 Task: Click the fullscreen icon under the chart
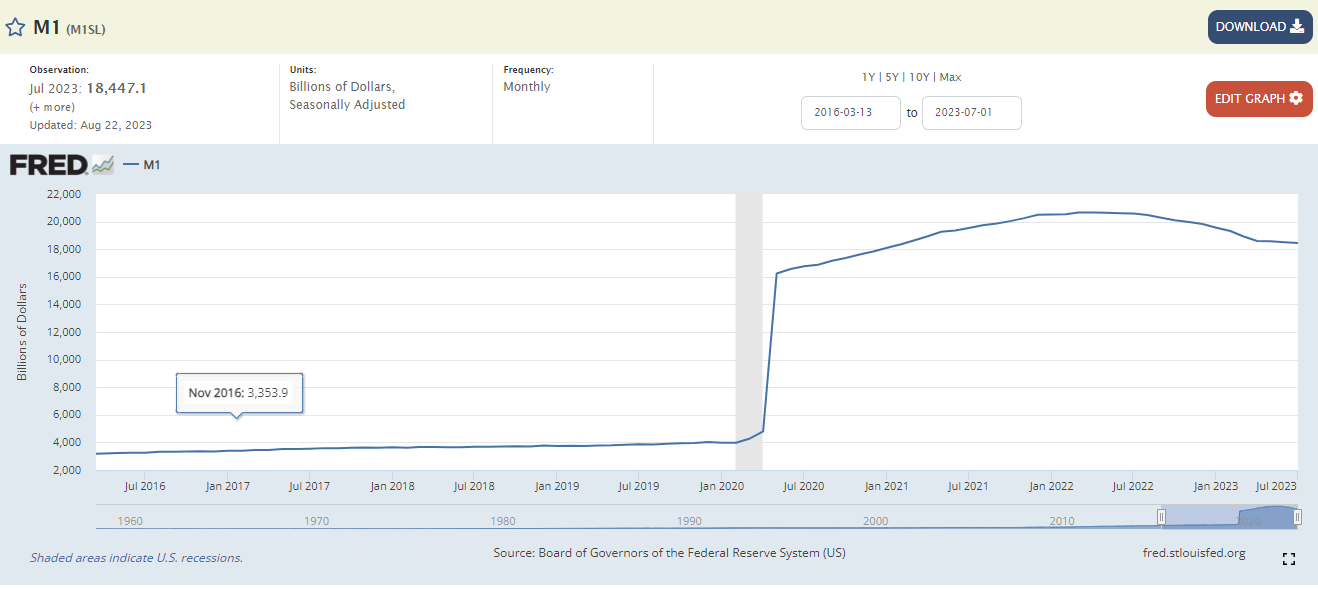[x=1288, y=559]
